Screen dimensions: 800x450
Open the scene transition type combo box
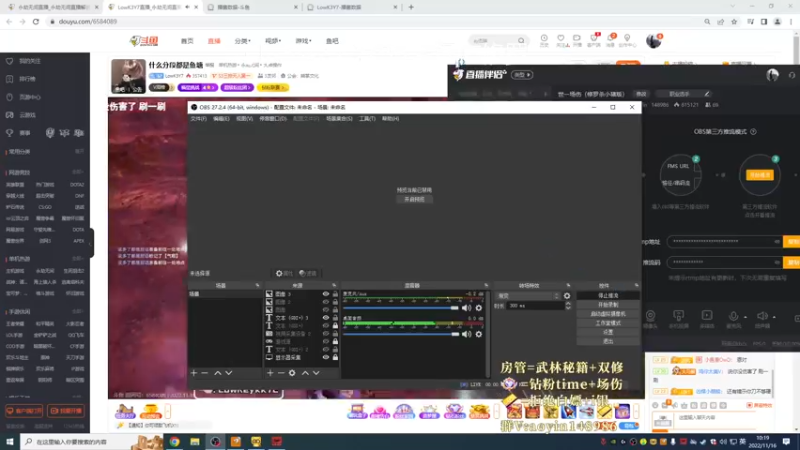coord(528,296)
